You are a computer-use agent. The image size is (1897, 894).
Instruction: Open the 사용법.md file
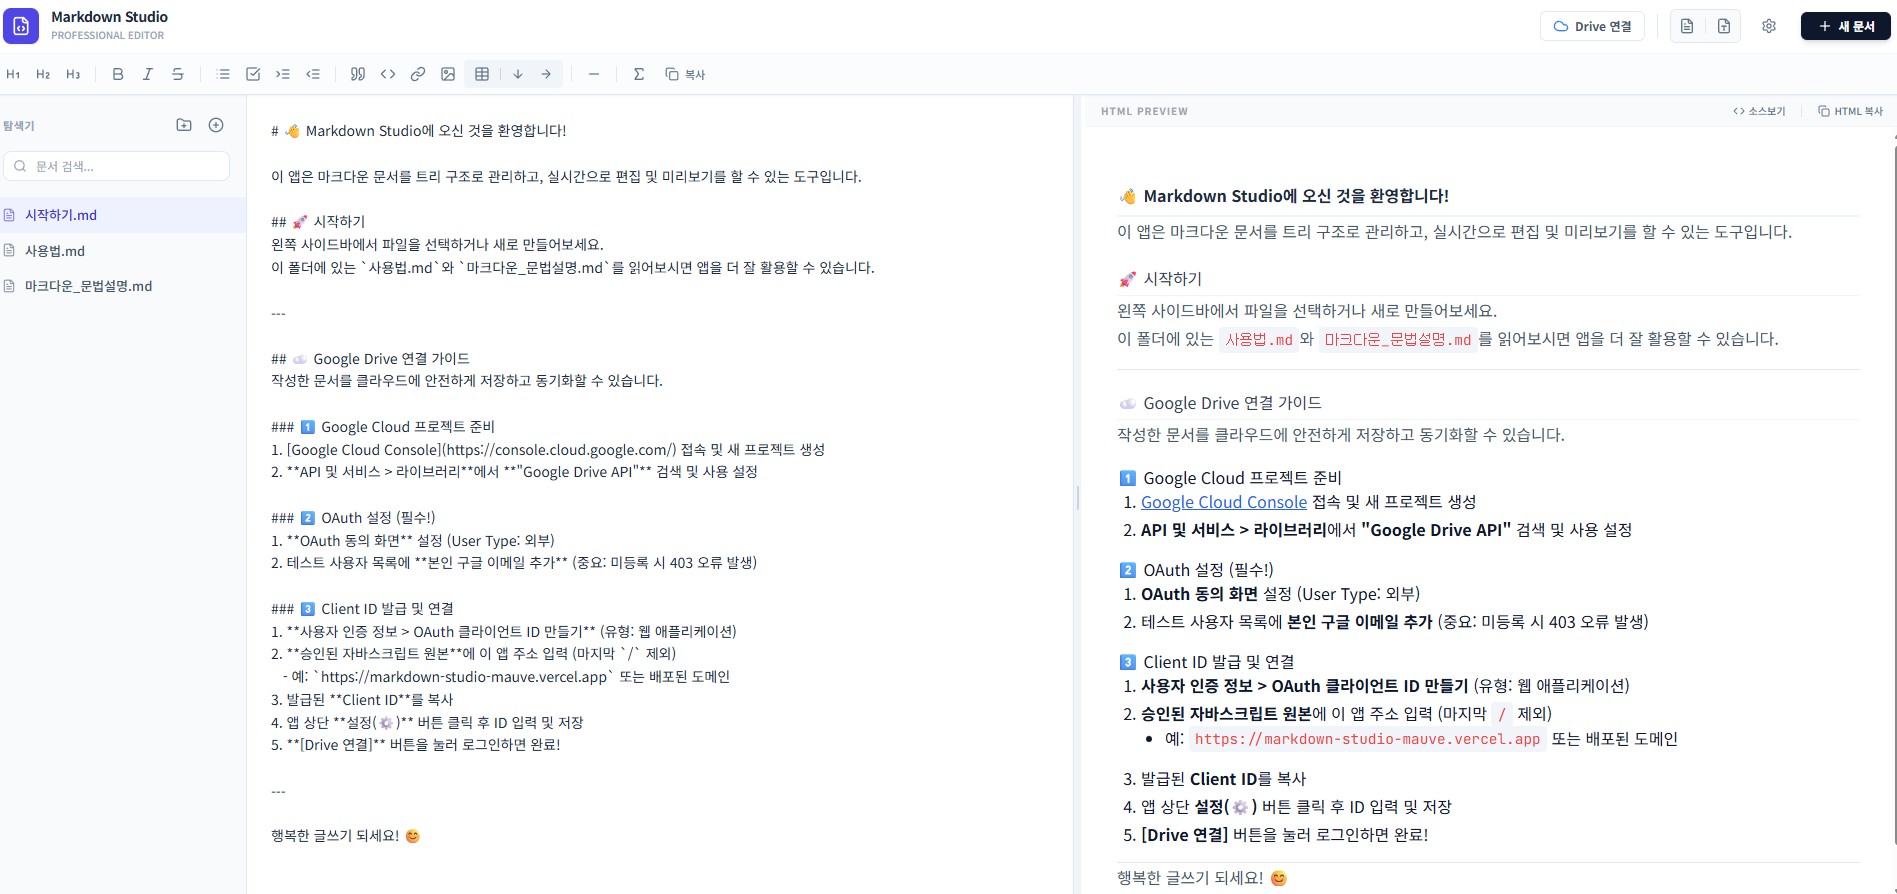(x=123, y=251)
